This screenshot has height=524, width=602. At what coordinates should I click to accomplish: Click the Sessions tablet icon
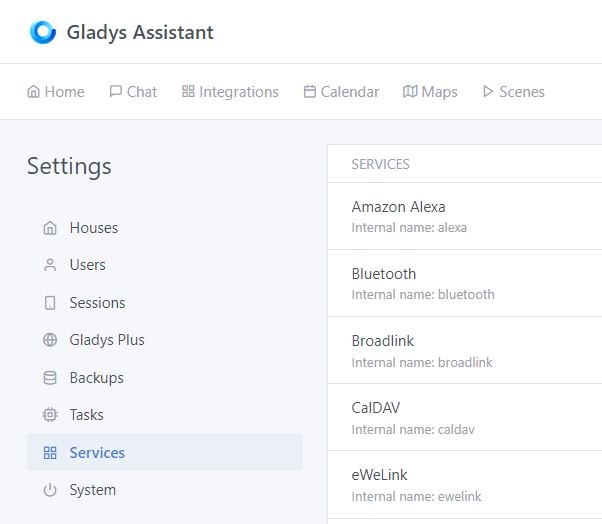coord(50,303)
